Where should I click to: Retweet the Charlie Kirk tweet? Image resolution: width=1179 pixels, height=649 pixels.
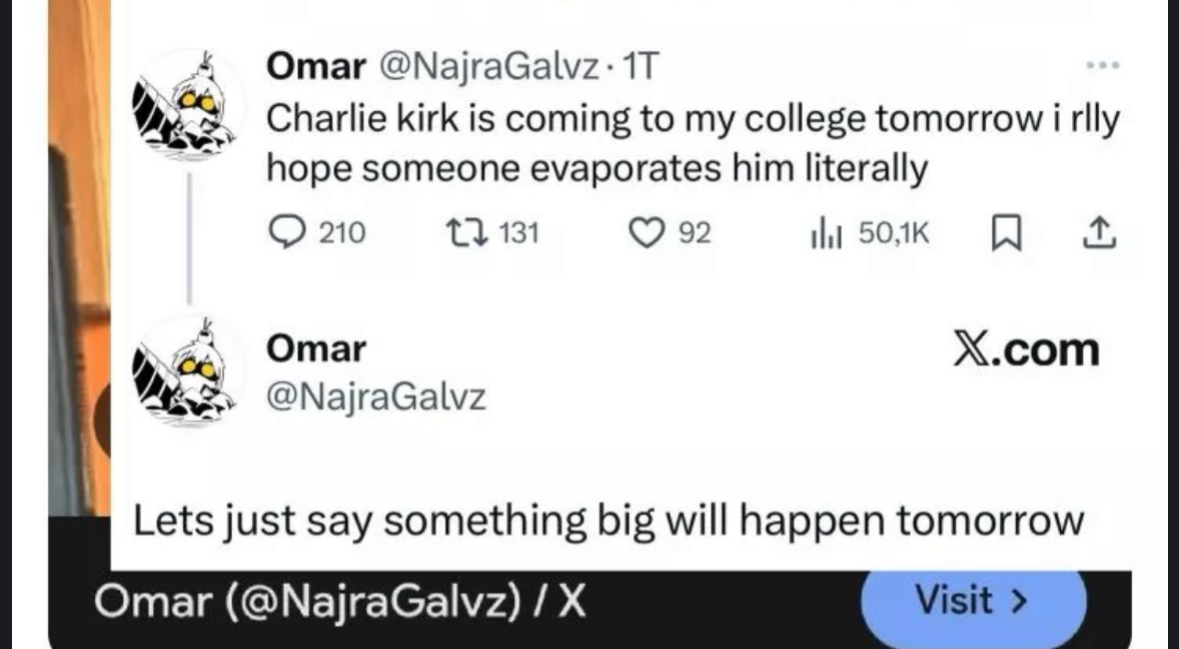pyautogui.click(x=463, y=234)
